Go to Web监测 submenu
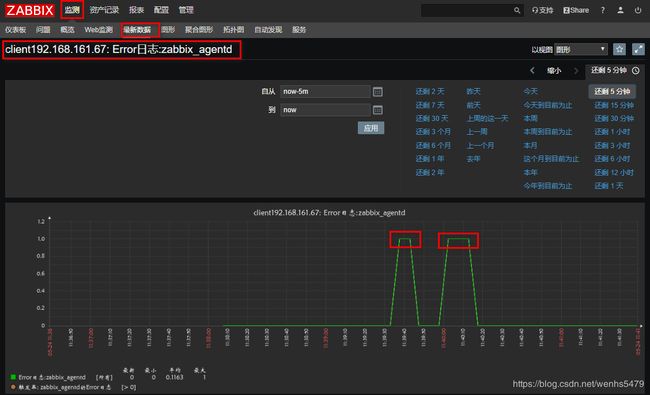The width and height of the screenshot is (650, 395). pos(99,29)
